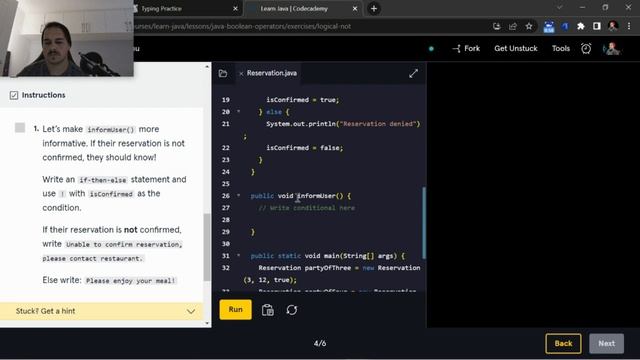The width and height of the screenshot is (640, 360).
Task: Select the Learn Java Codecademy tab
Action: pos(294,9)
